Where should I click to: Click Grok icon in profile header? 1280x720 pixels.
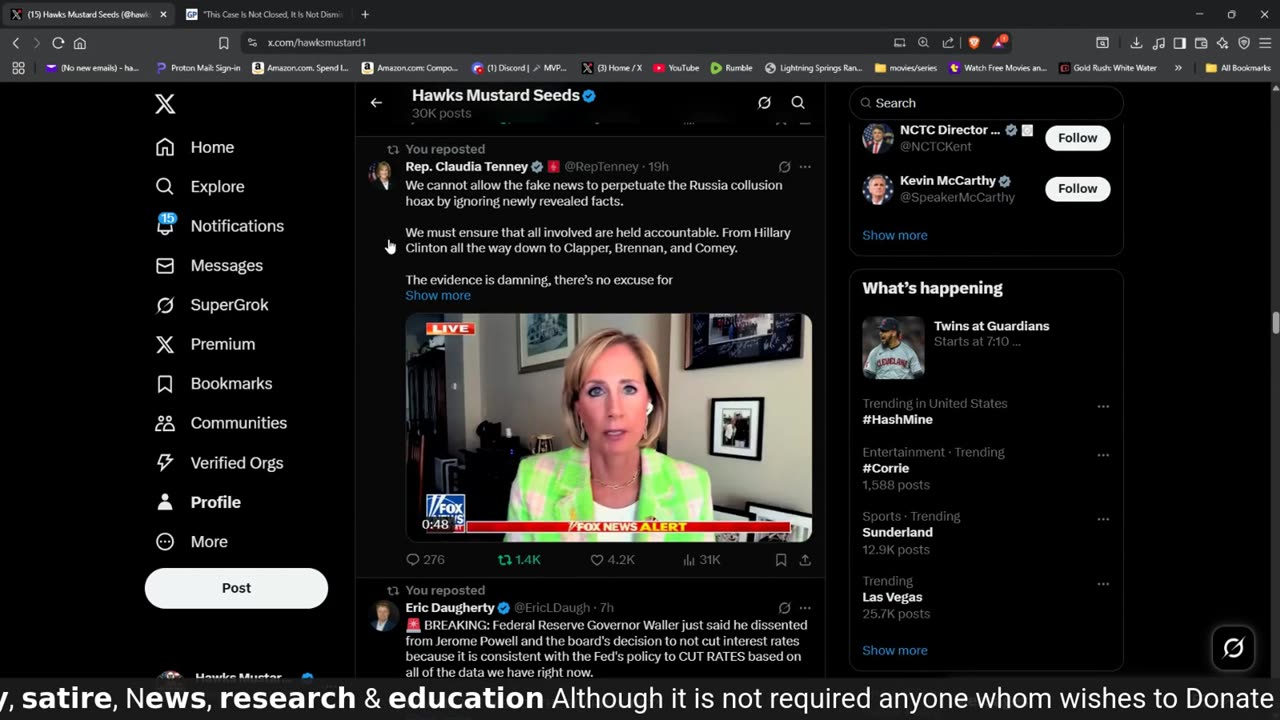(764, 103)
